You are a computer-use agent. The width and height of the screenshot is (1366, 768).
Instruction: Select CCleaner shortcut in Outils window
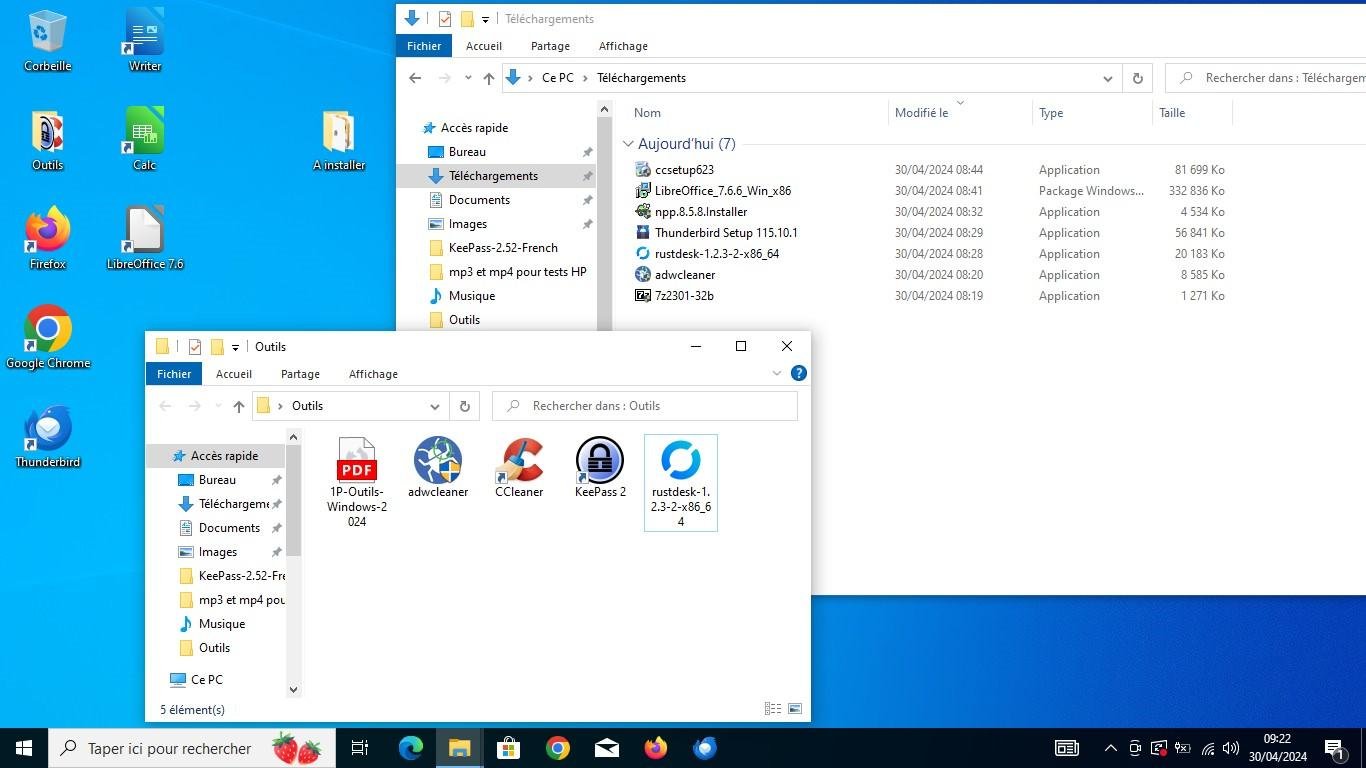coord(519,467)
